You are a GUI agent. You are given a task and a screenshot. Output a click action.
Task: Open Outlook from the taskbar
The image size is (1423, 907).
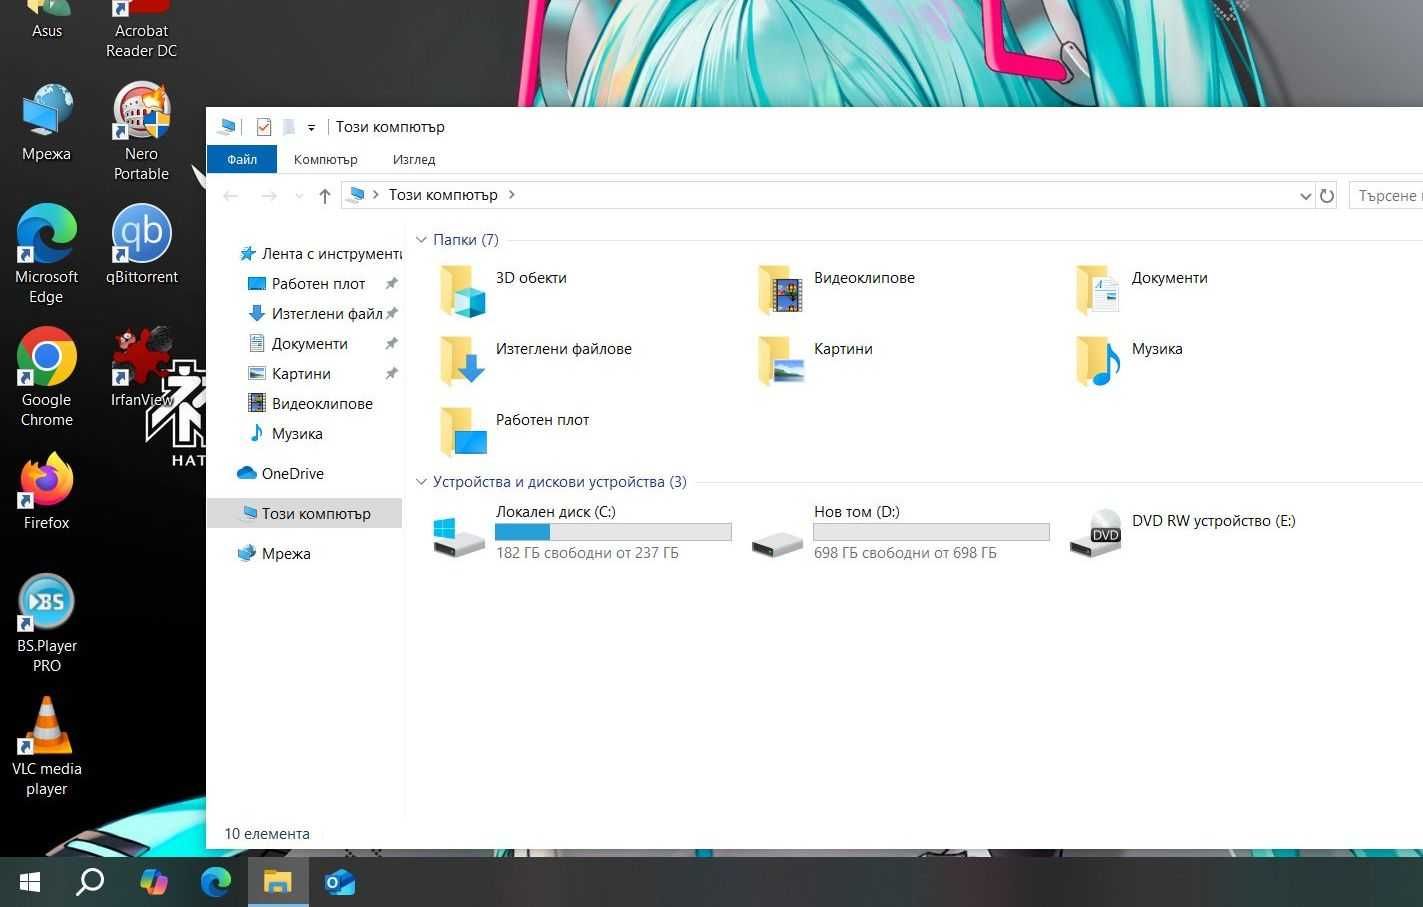coord(340,882)
